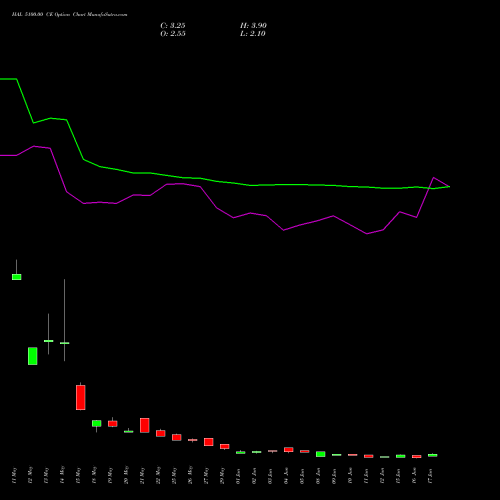Click the 12 Jun date label
Screen dimensions: 500x500
click(382, 476)
